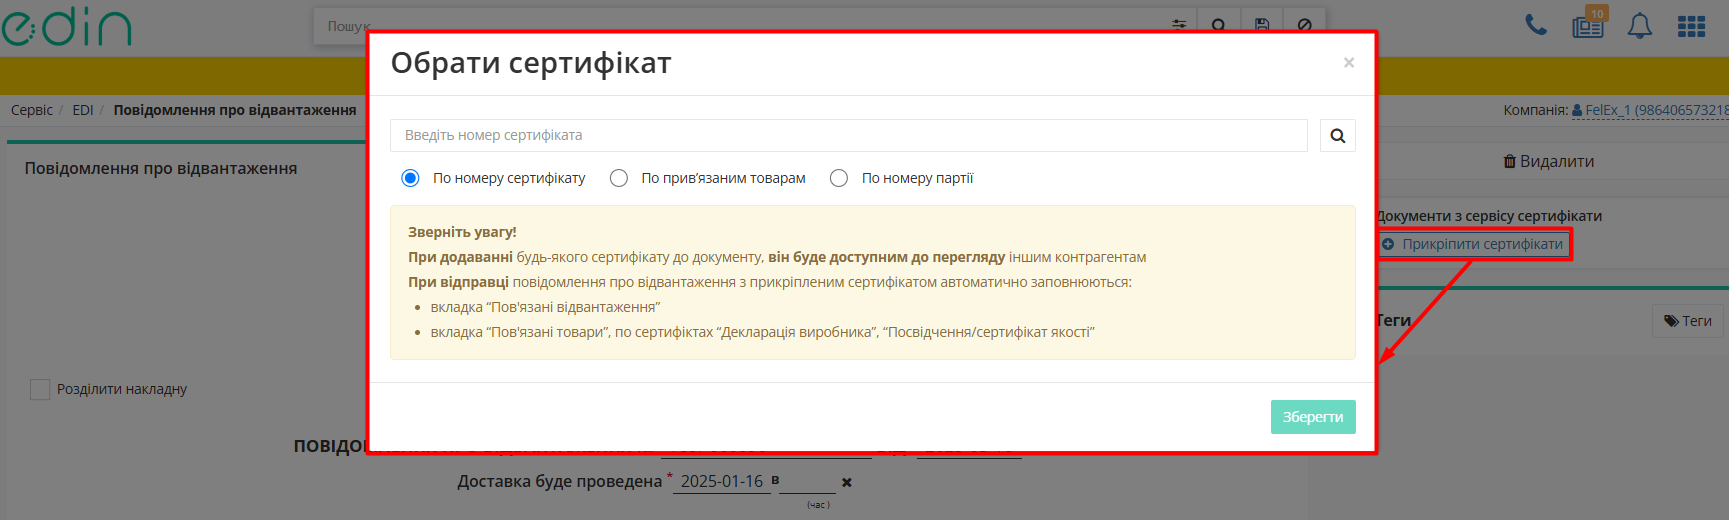Open the notifications bell
The image size is (1729, 520).
point(1640,26)
